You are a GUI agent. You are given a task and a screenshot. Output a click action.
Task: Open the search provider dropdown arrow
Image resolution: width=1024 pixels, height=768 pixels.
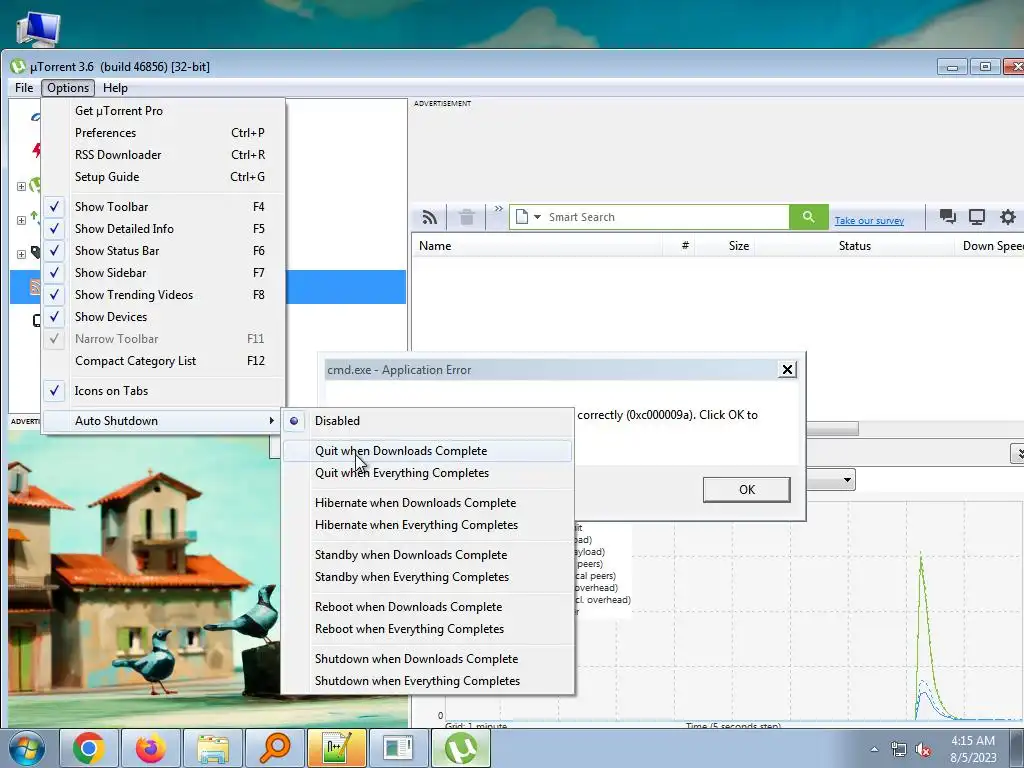tap(537, 217)
